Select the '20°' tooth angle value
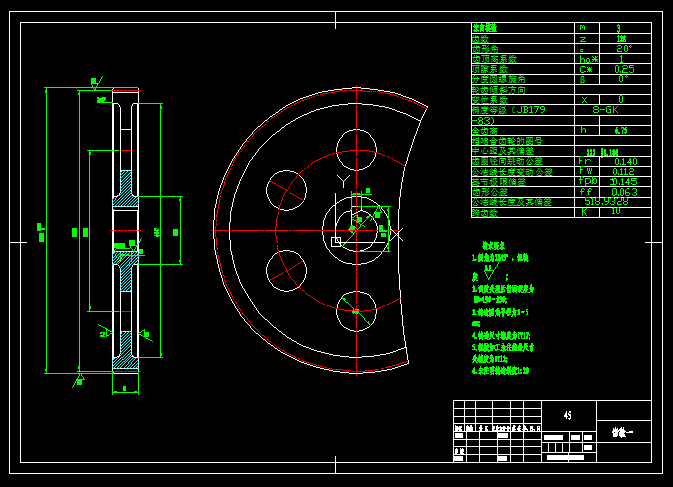This screenshot has width=673, height=487. pyautogui.click(x=624, y=48)
